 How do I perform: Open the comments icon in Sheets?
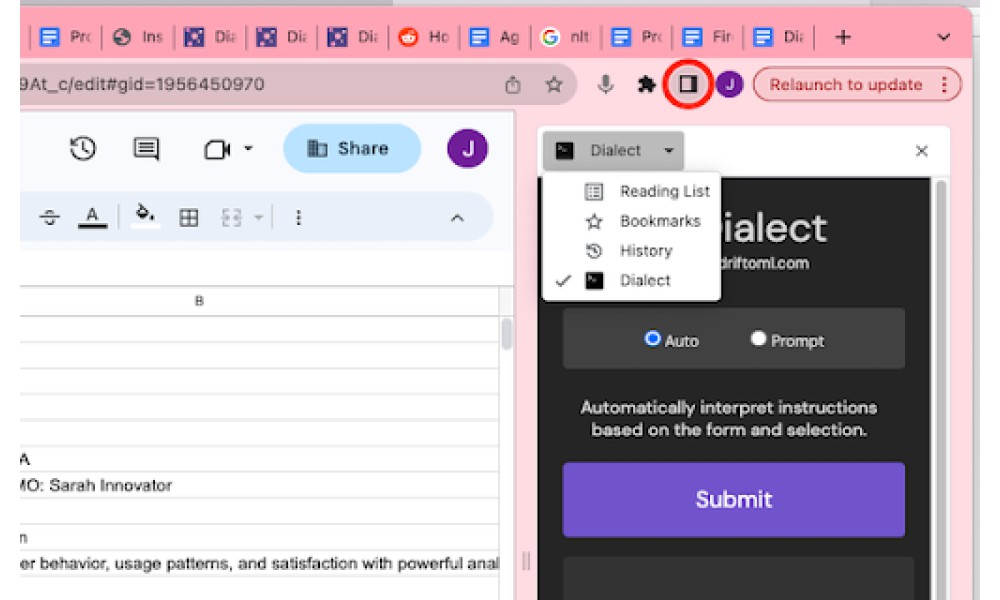(x=146, y=149)
